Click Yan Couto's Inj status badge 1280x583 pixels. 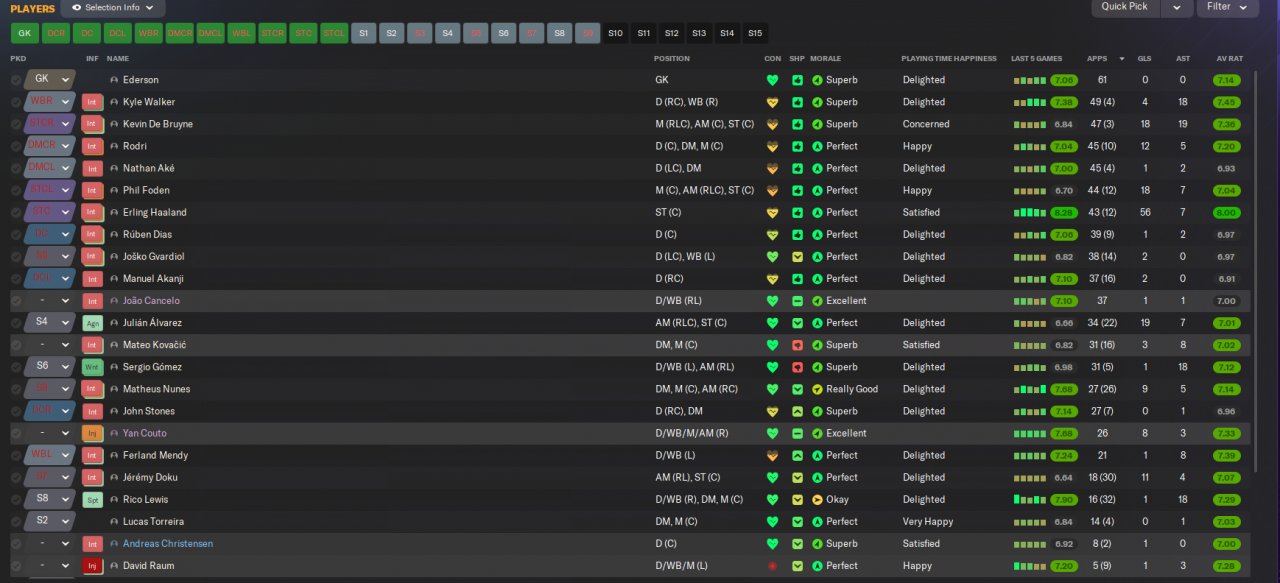(x=93, y=433)
